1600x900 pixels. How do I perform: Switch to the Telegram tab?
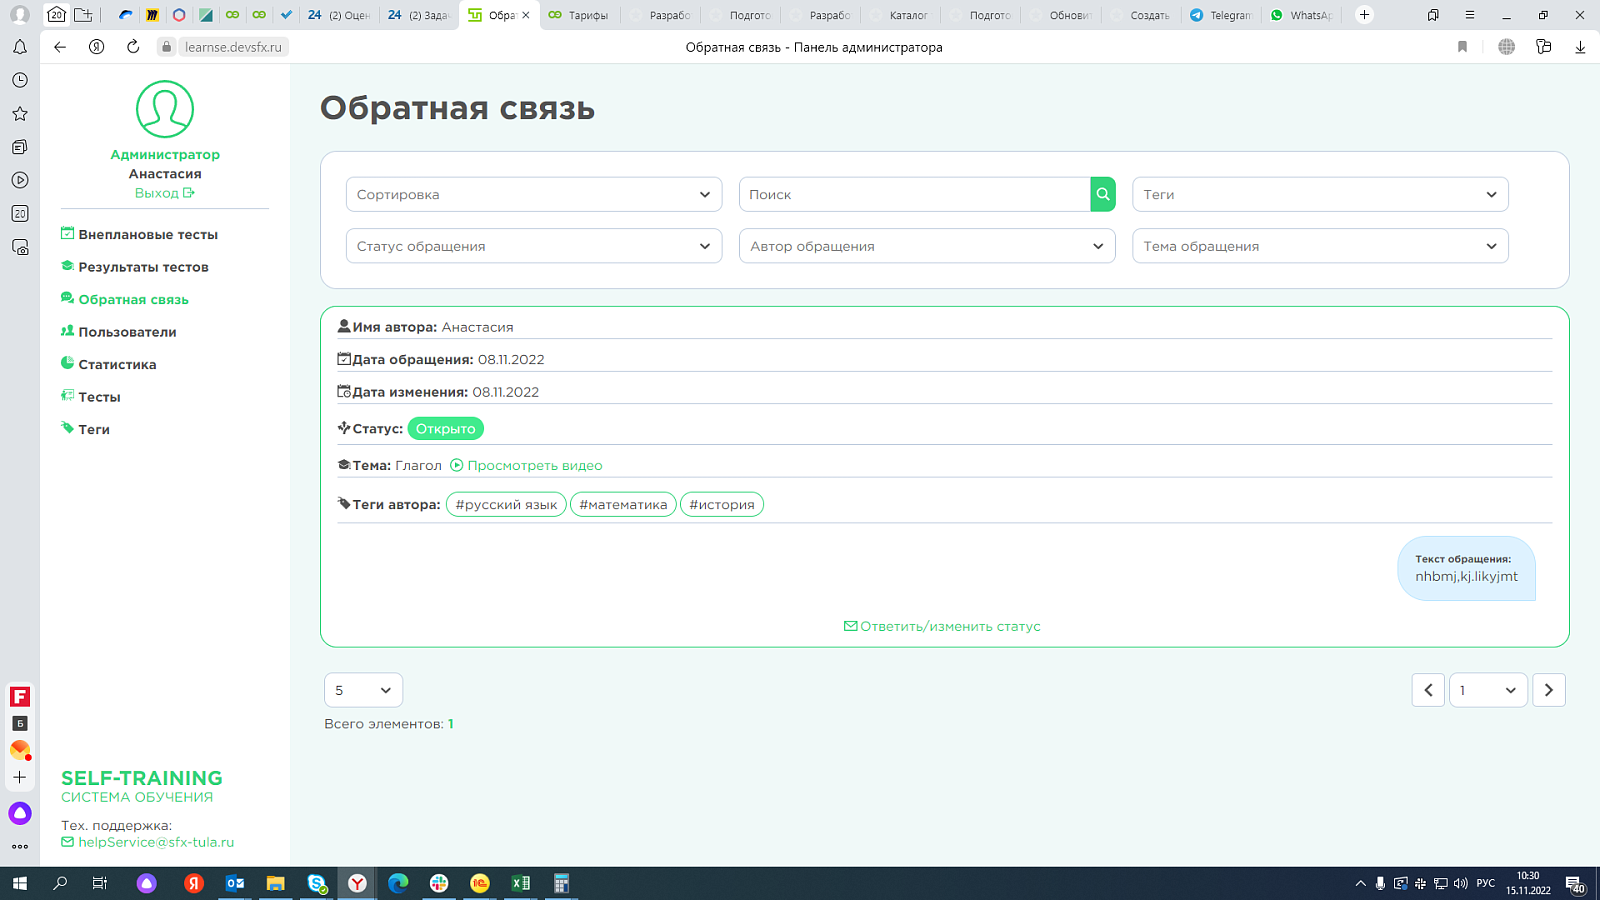tap(1221, 15)
